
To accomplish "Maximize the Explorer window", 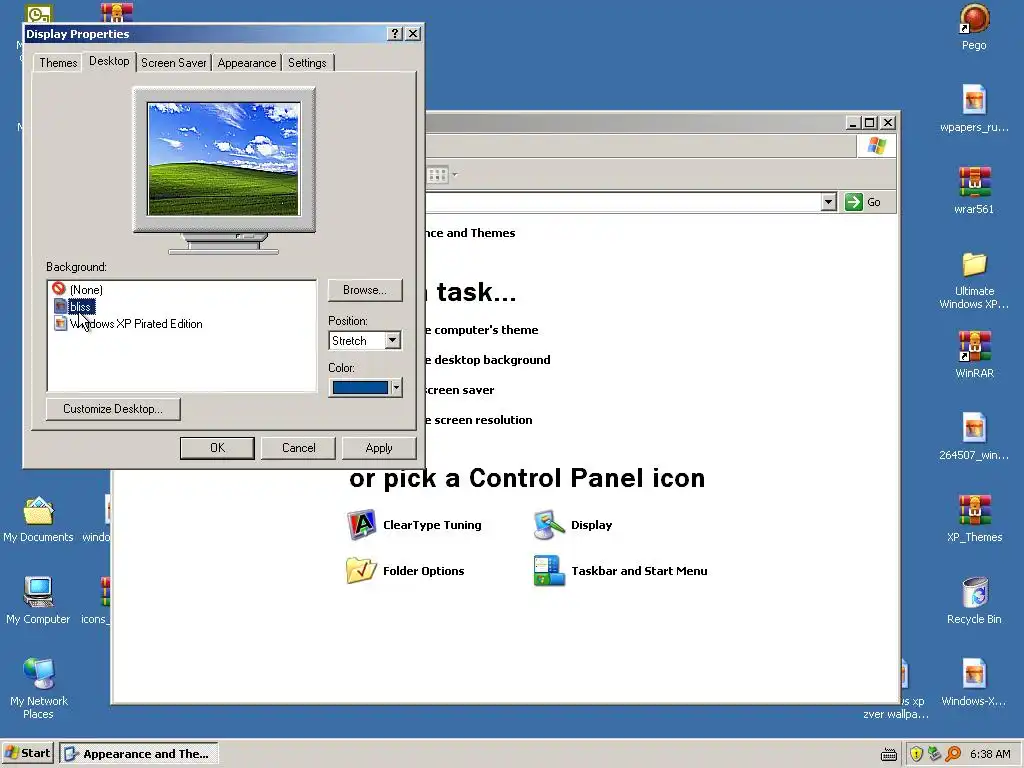I will [870, 123].
